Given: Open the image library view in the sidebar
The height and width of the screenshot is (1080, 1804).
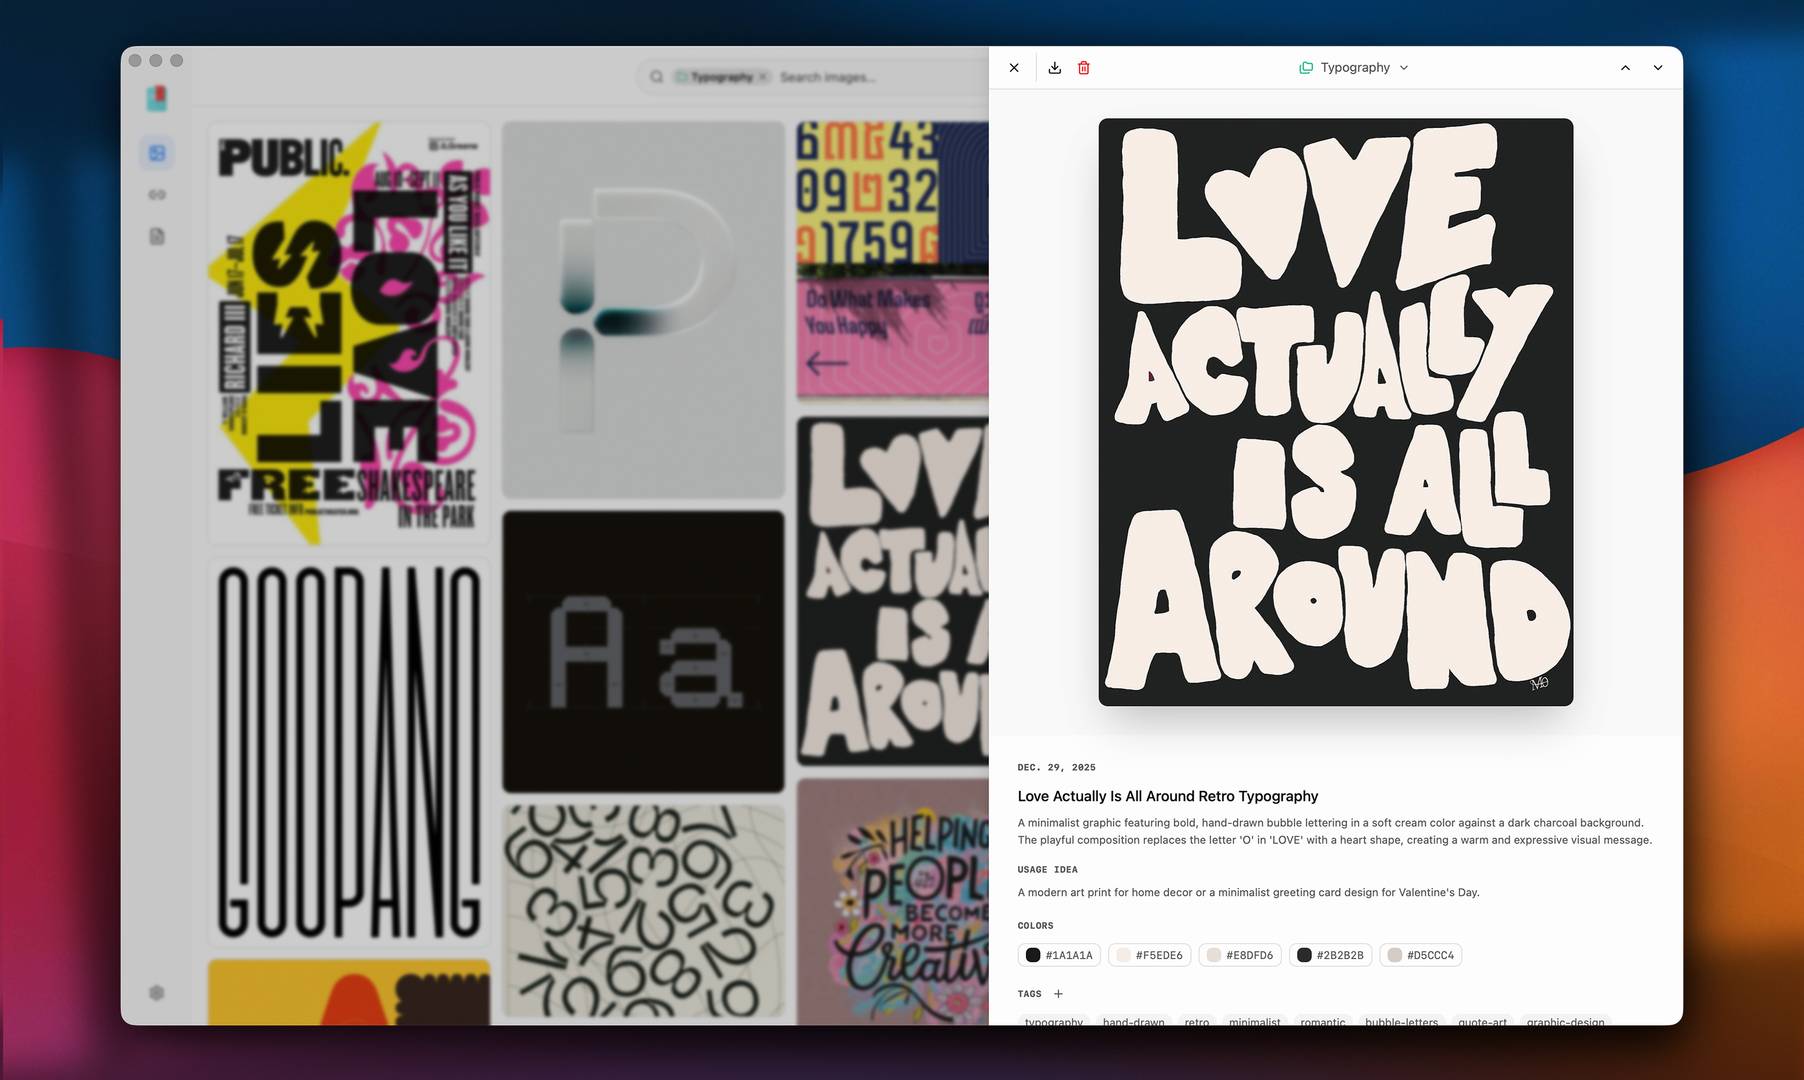Looking at the screenshot, I should [157, 153].
